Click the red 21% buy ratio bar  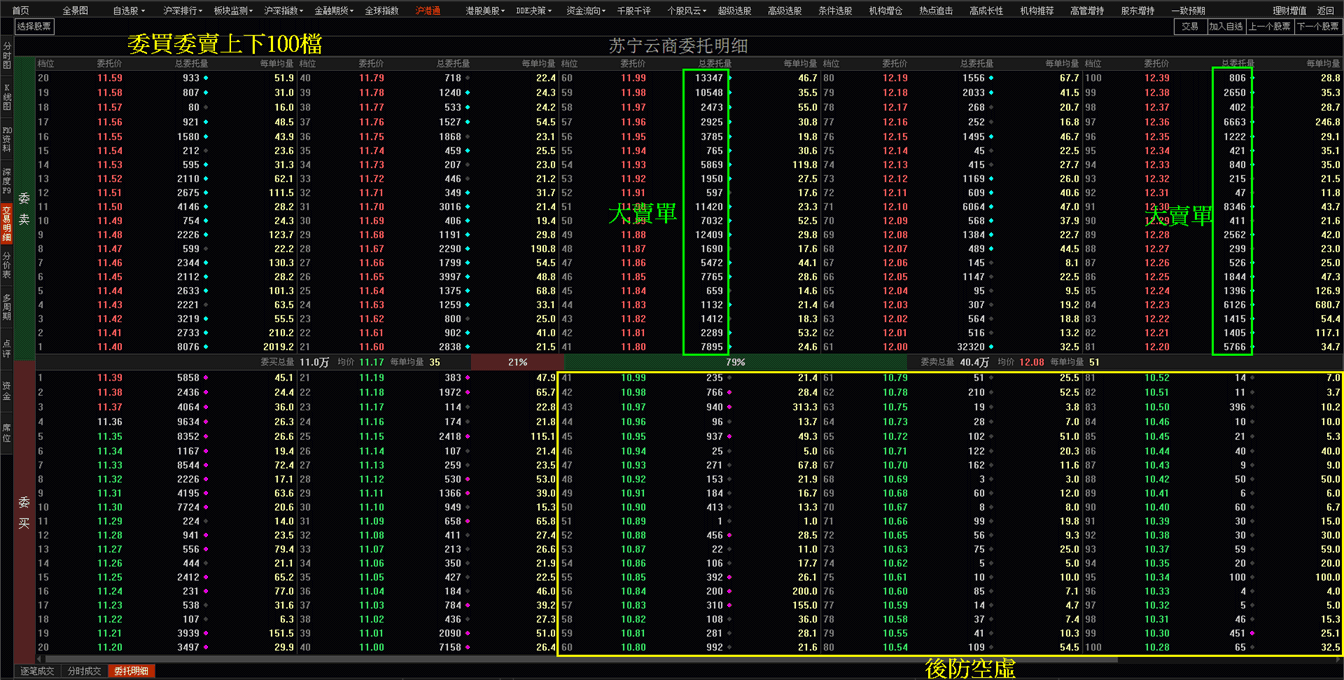(x=517, y=362)
